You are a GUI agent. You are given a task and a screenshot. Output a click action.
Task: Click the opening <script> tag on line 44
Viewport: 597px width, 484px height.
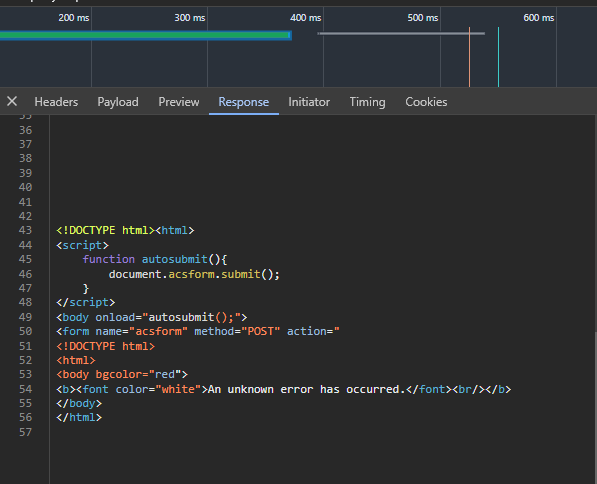click(82, 245)
